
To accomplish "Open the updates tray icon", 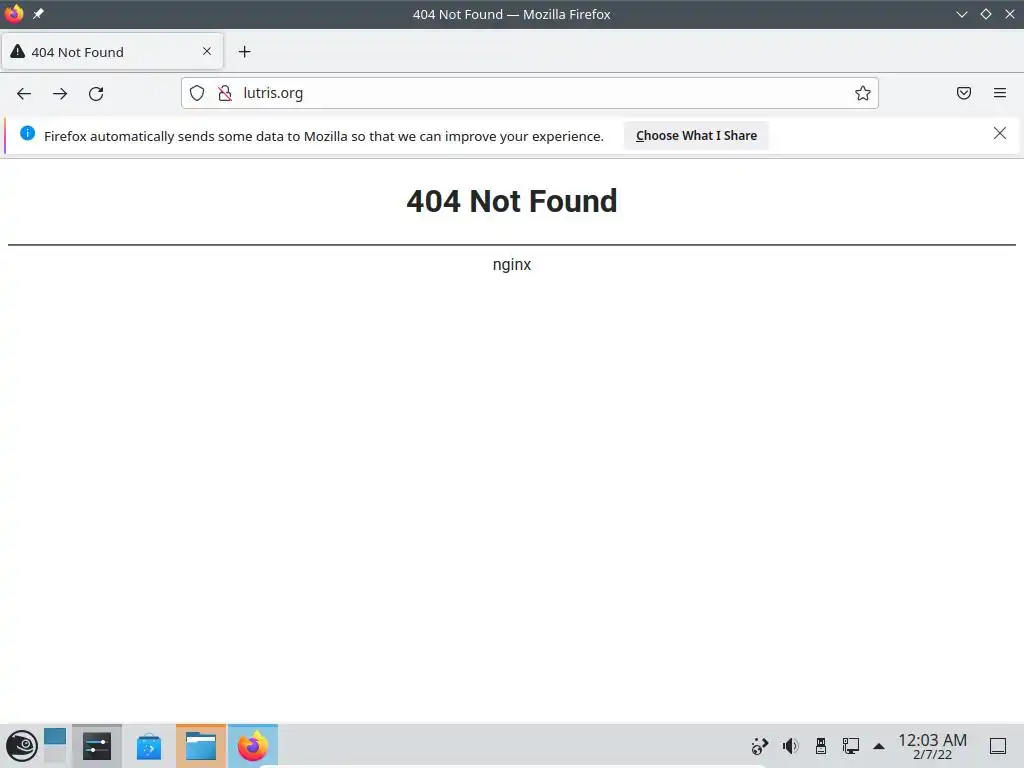I will (x=760, y=746).
